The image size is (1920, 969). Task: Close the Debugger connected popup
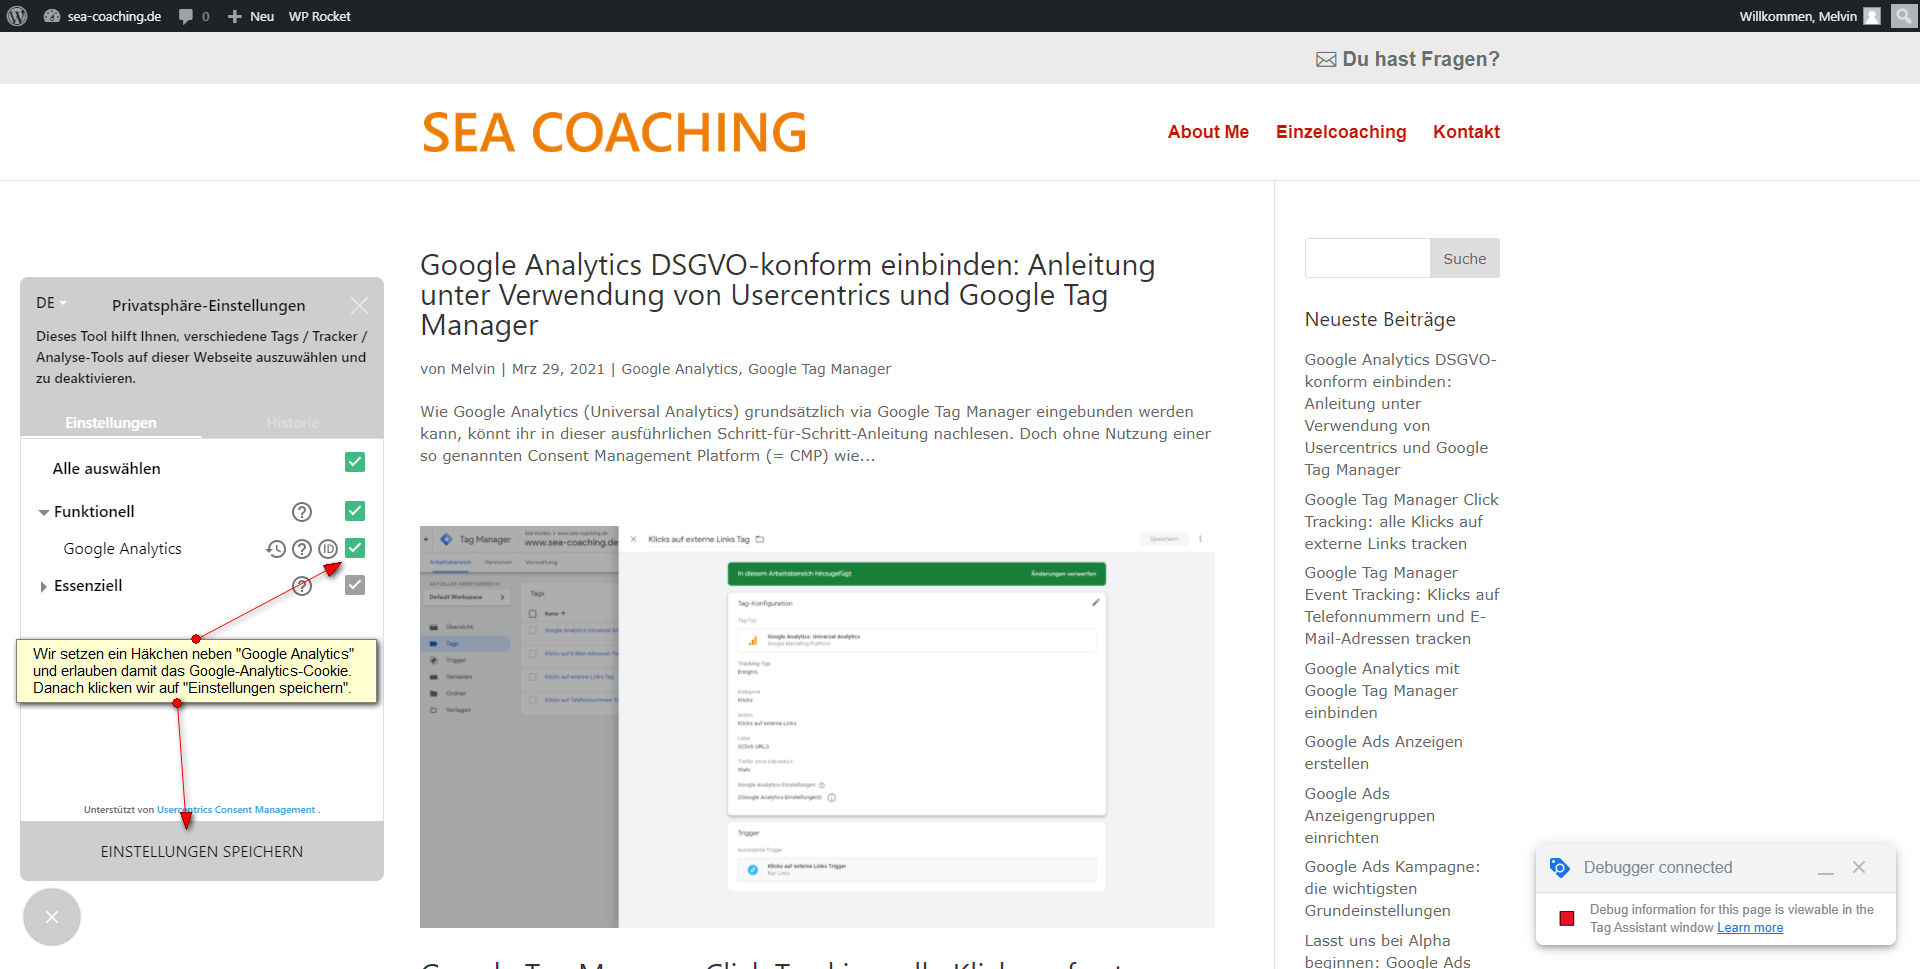[1859, 867]
